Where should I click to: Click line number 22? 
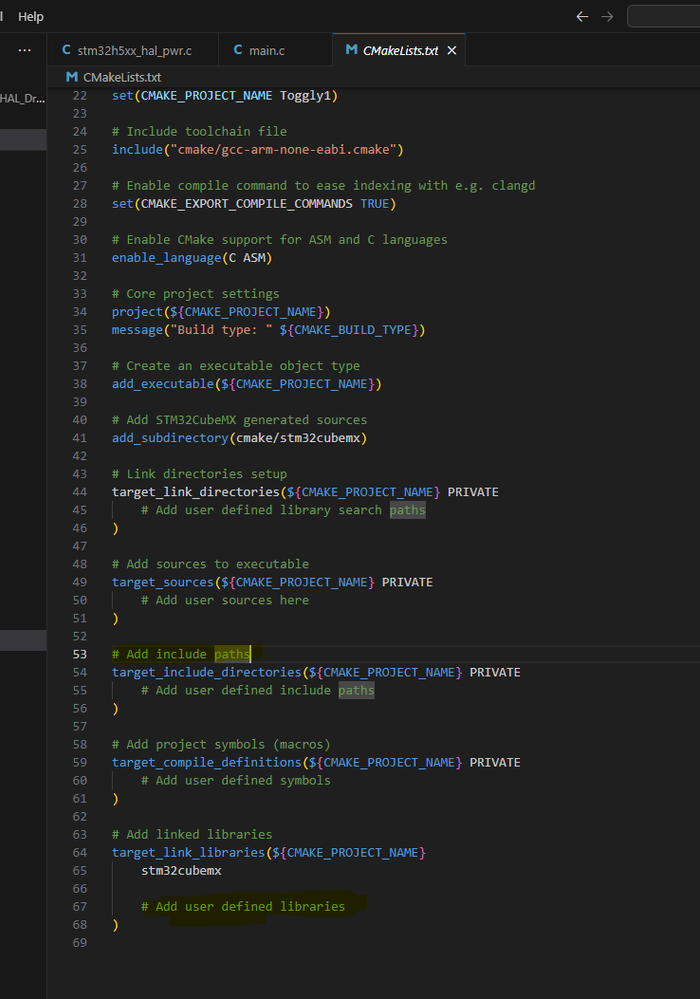pyautogui.click(x=80, y=96)
